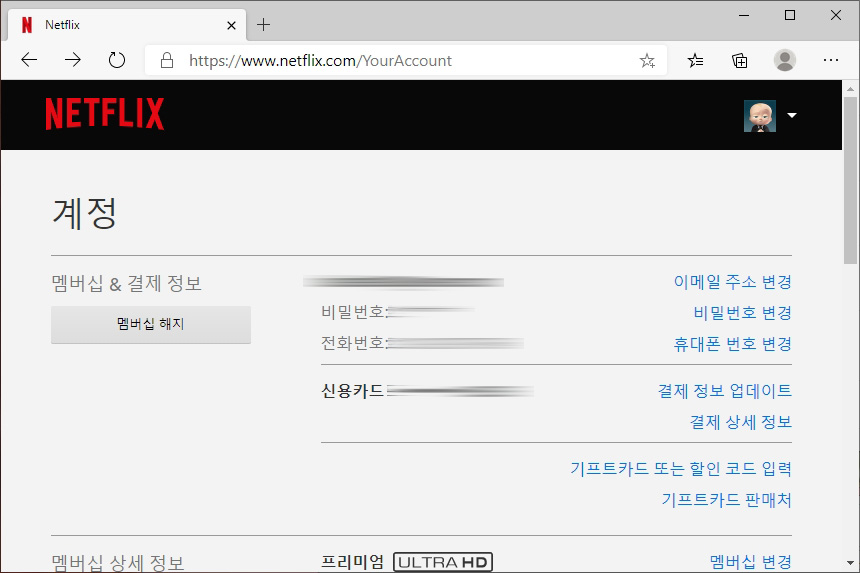Open 결제 상세 정보 link

(740, 422)
